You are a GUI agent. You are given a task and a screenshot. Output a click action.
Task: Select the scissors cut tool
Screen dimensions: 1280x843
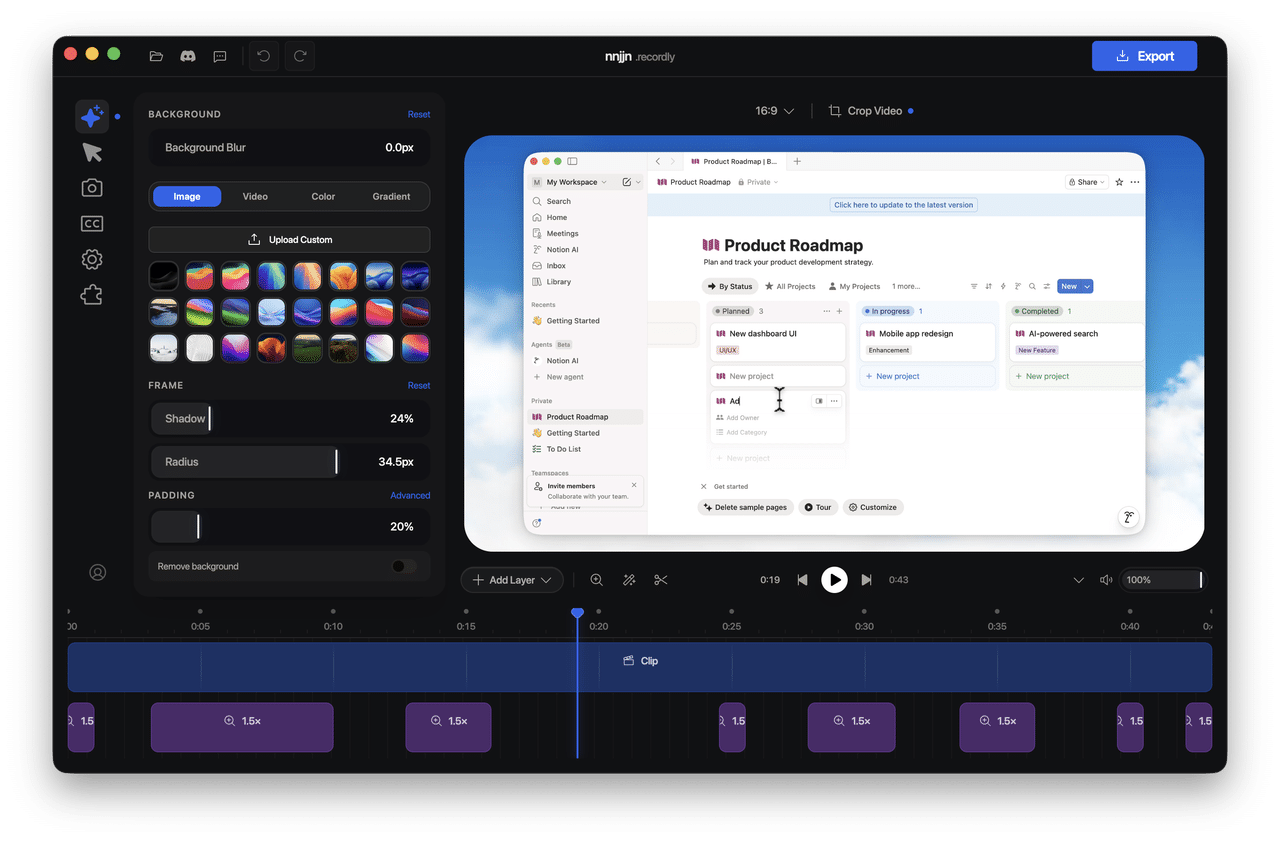pyautogui.click(x=661, y=580)
